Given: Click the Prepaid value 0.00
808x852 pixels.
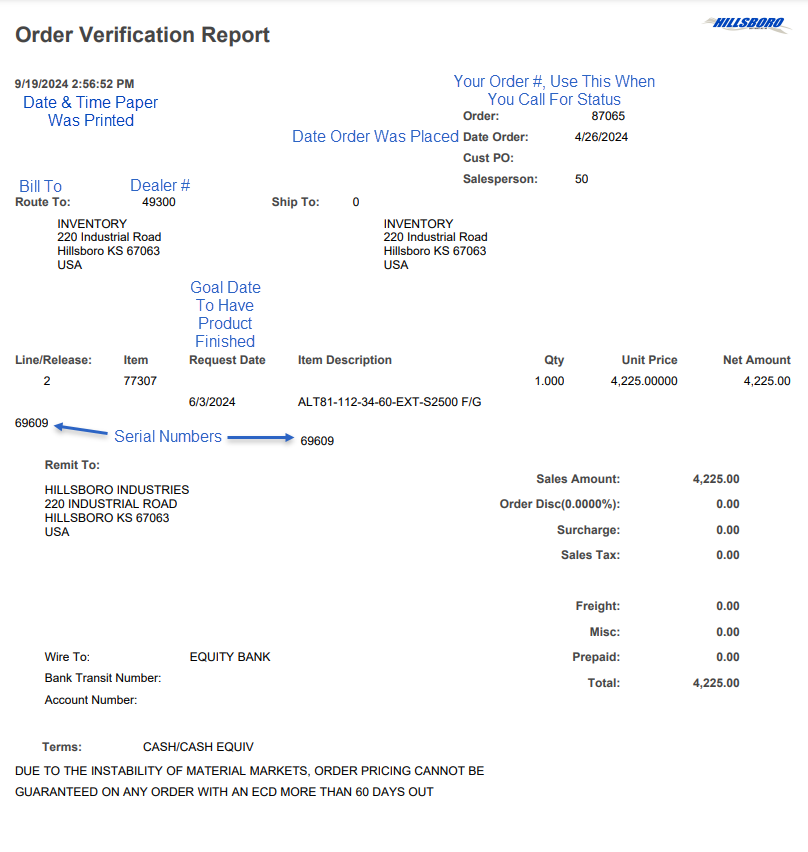Looking at the screenshot, I should point(728,657).
